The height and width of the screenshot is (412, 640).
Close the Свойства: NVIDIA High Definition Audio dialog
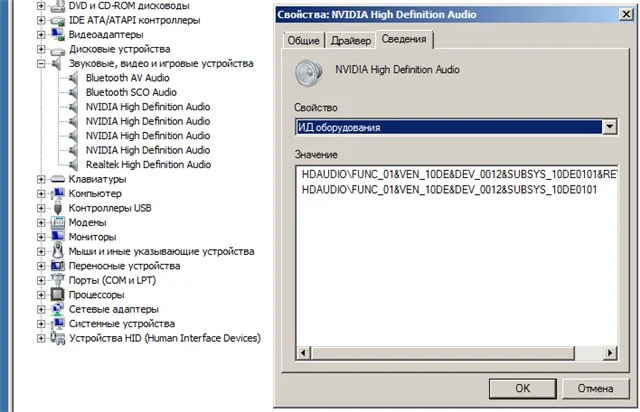(626, 14)
